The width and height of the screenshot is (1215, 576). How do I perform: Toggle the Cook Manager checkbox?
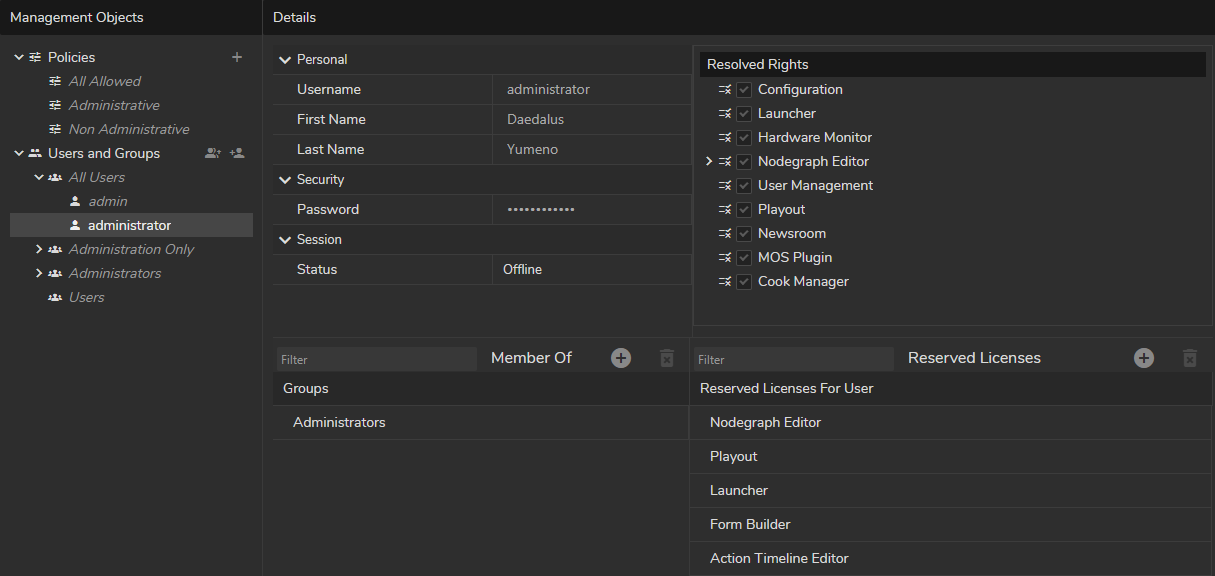coord(744,282)
